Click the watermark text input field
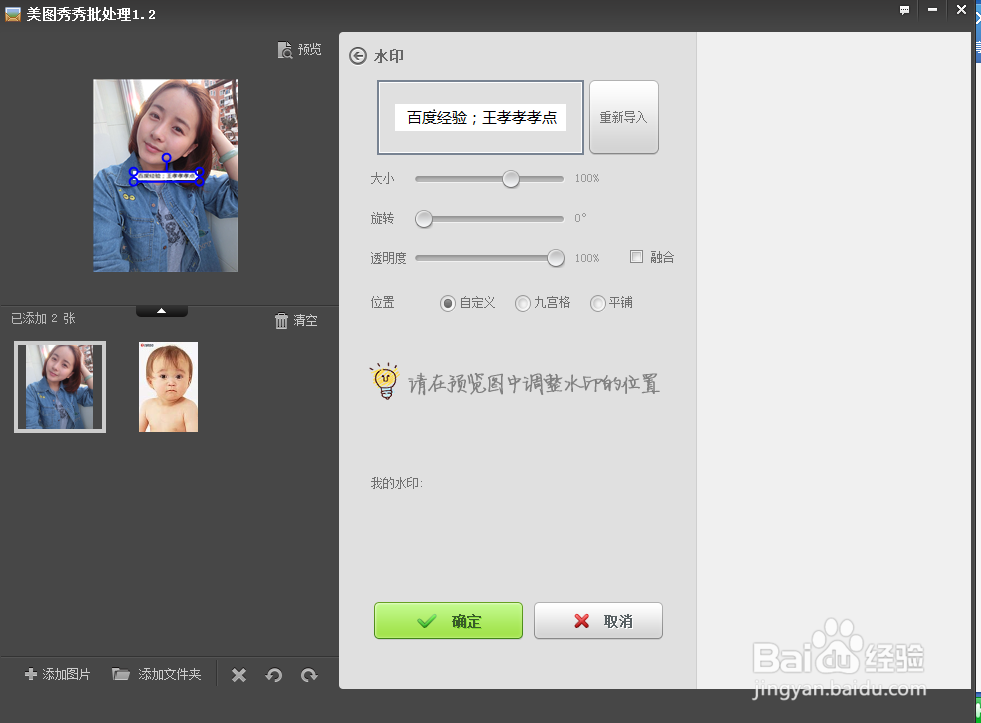Screen dimensions: 981x723 479,116
